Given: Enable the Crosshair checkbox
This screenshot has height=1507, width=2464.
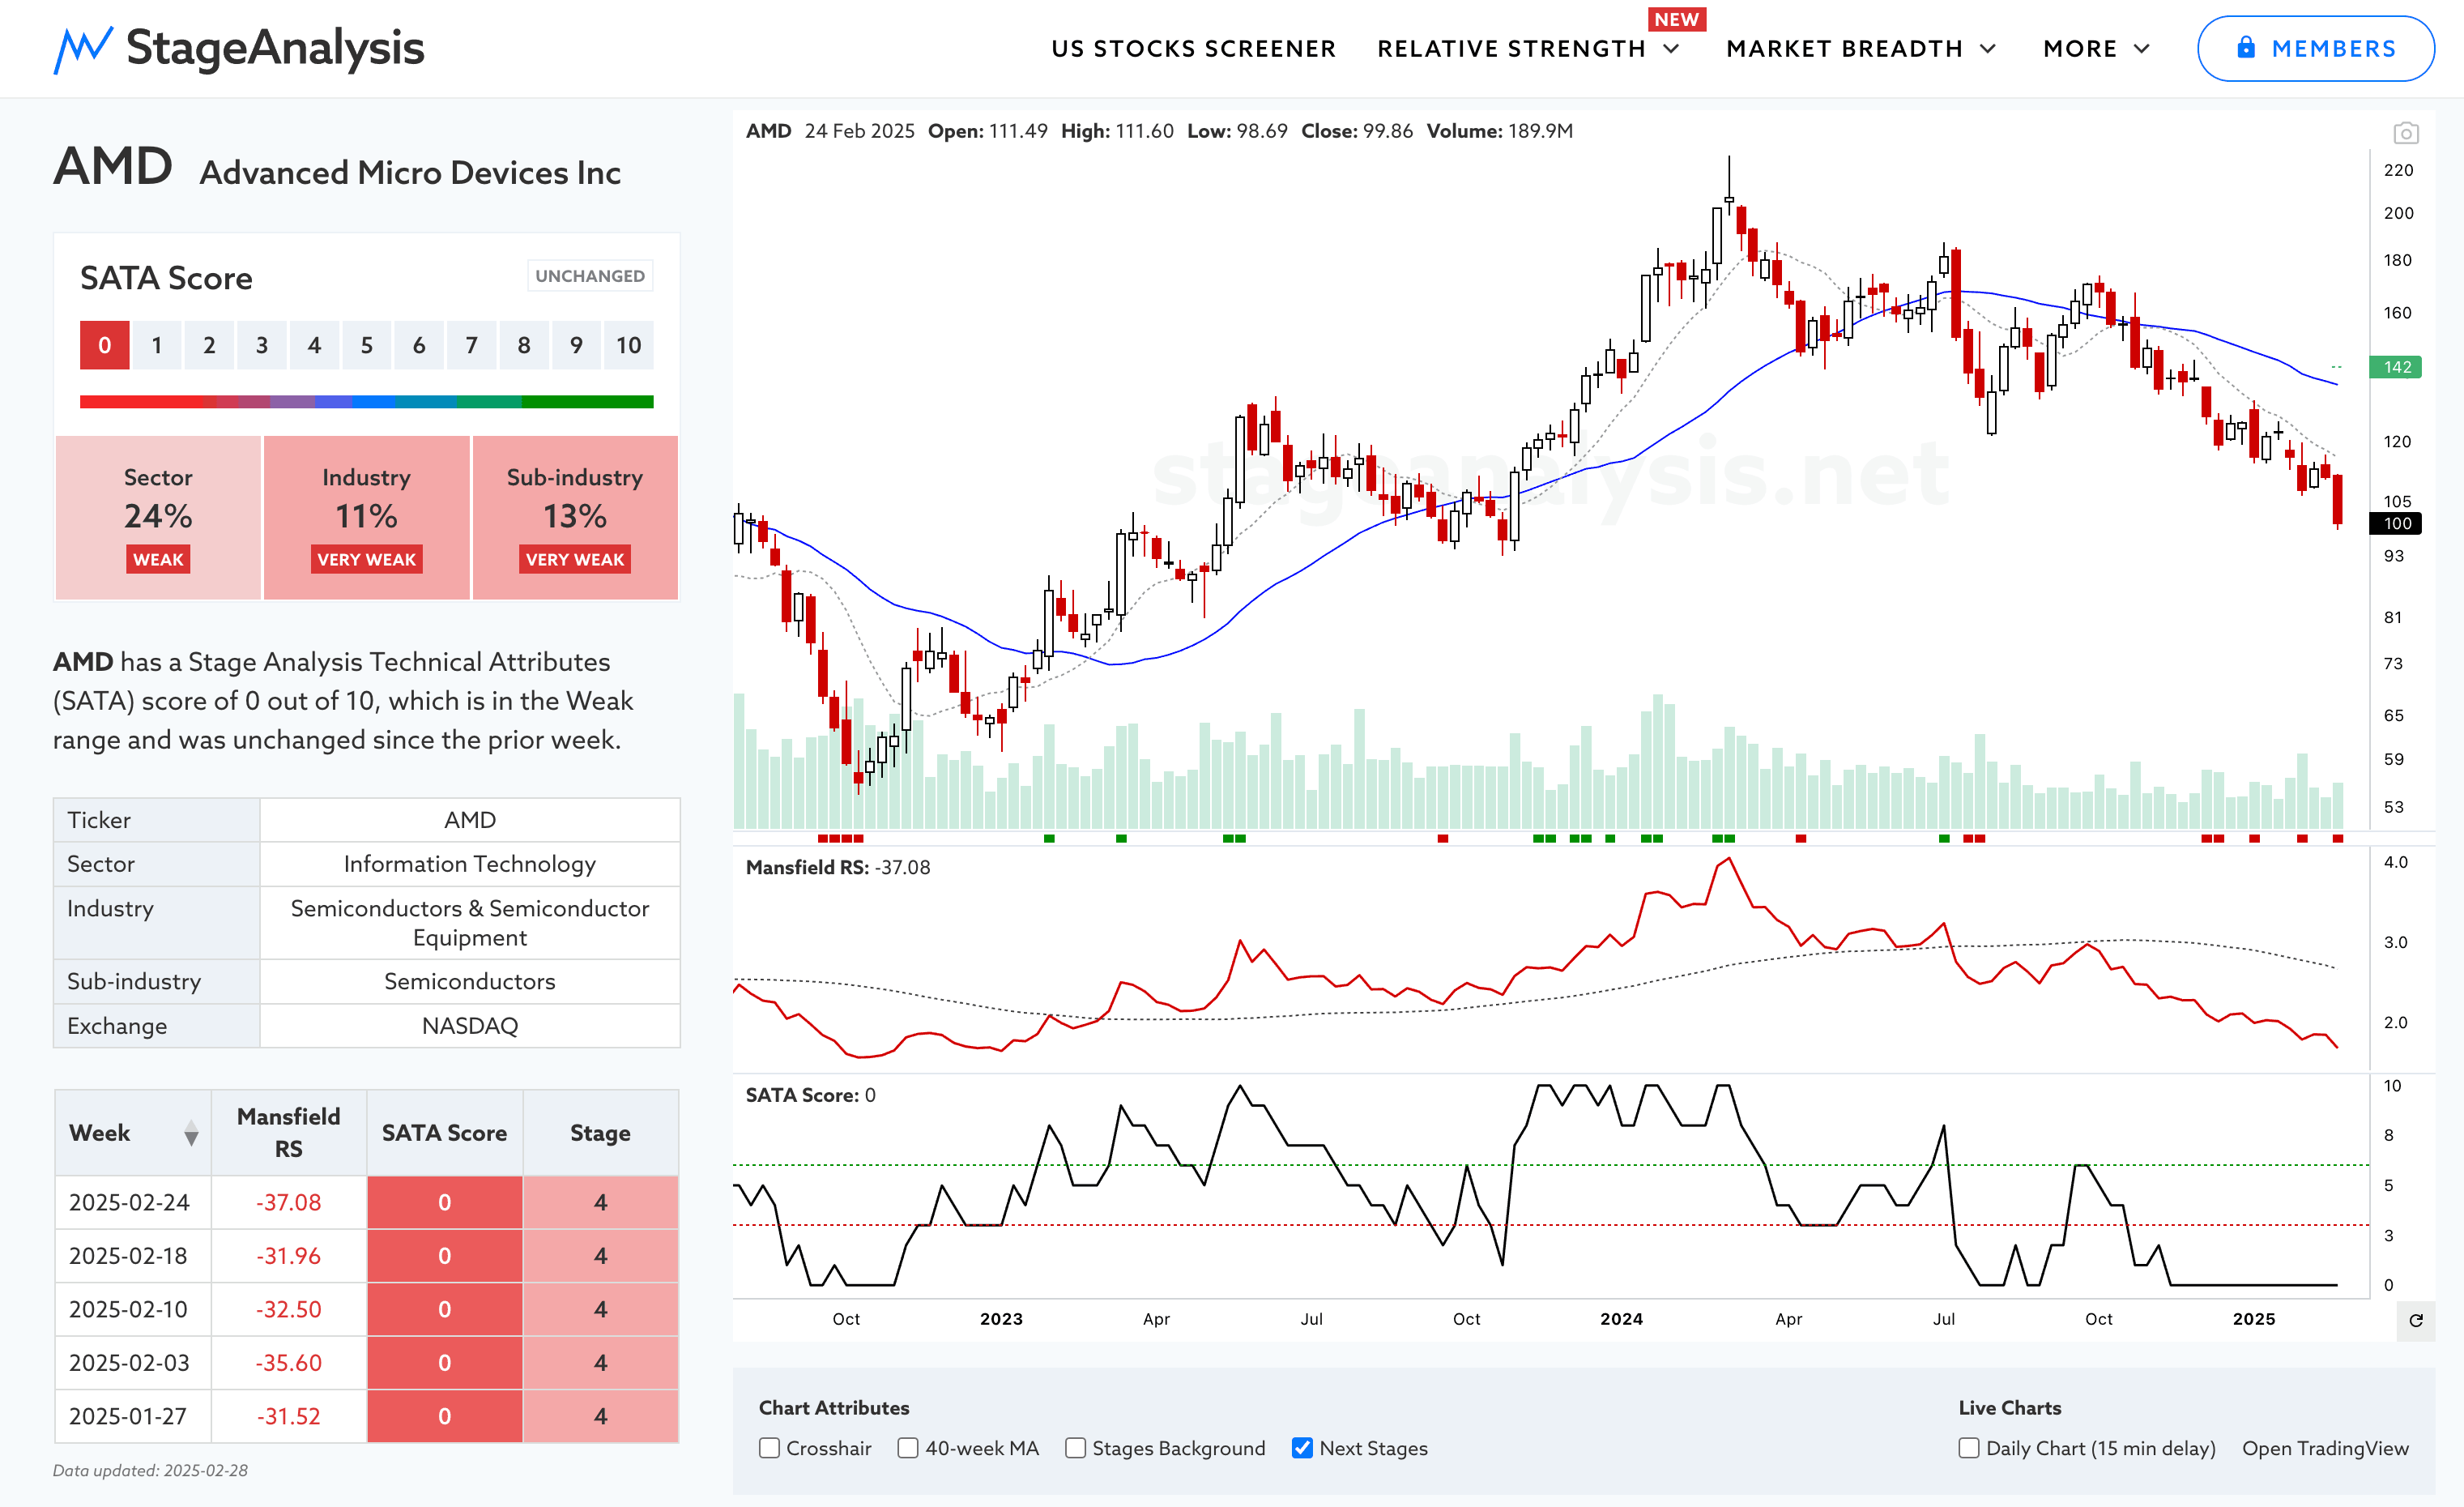Looking at the screenshot, I should point(769,1448).
